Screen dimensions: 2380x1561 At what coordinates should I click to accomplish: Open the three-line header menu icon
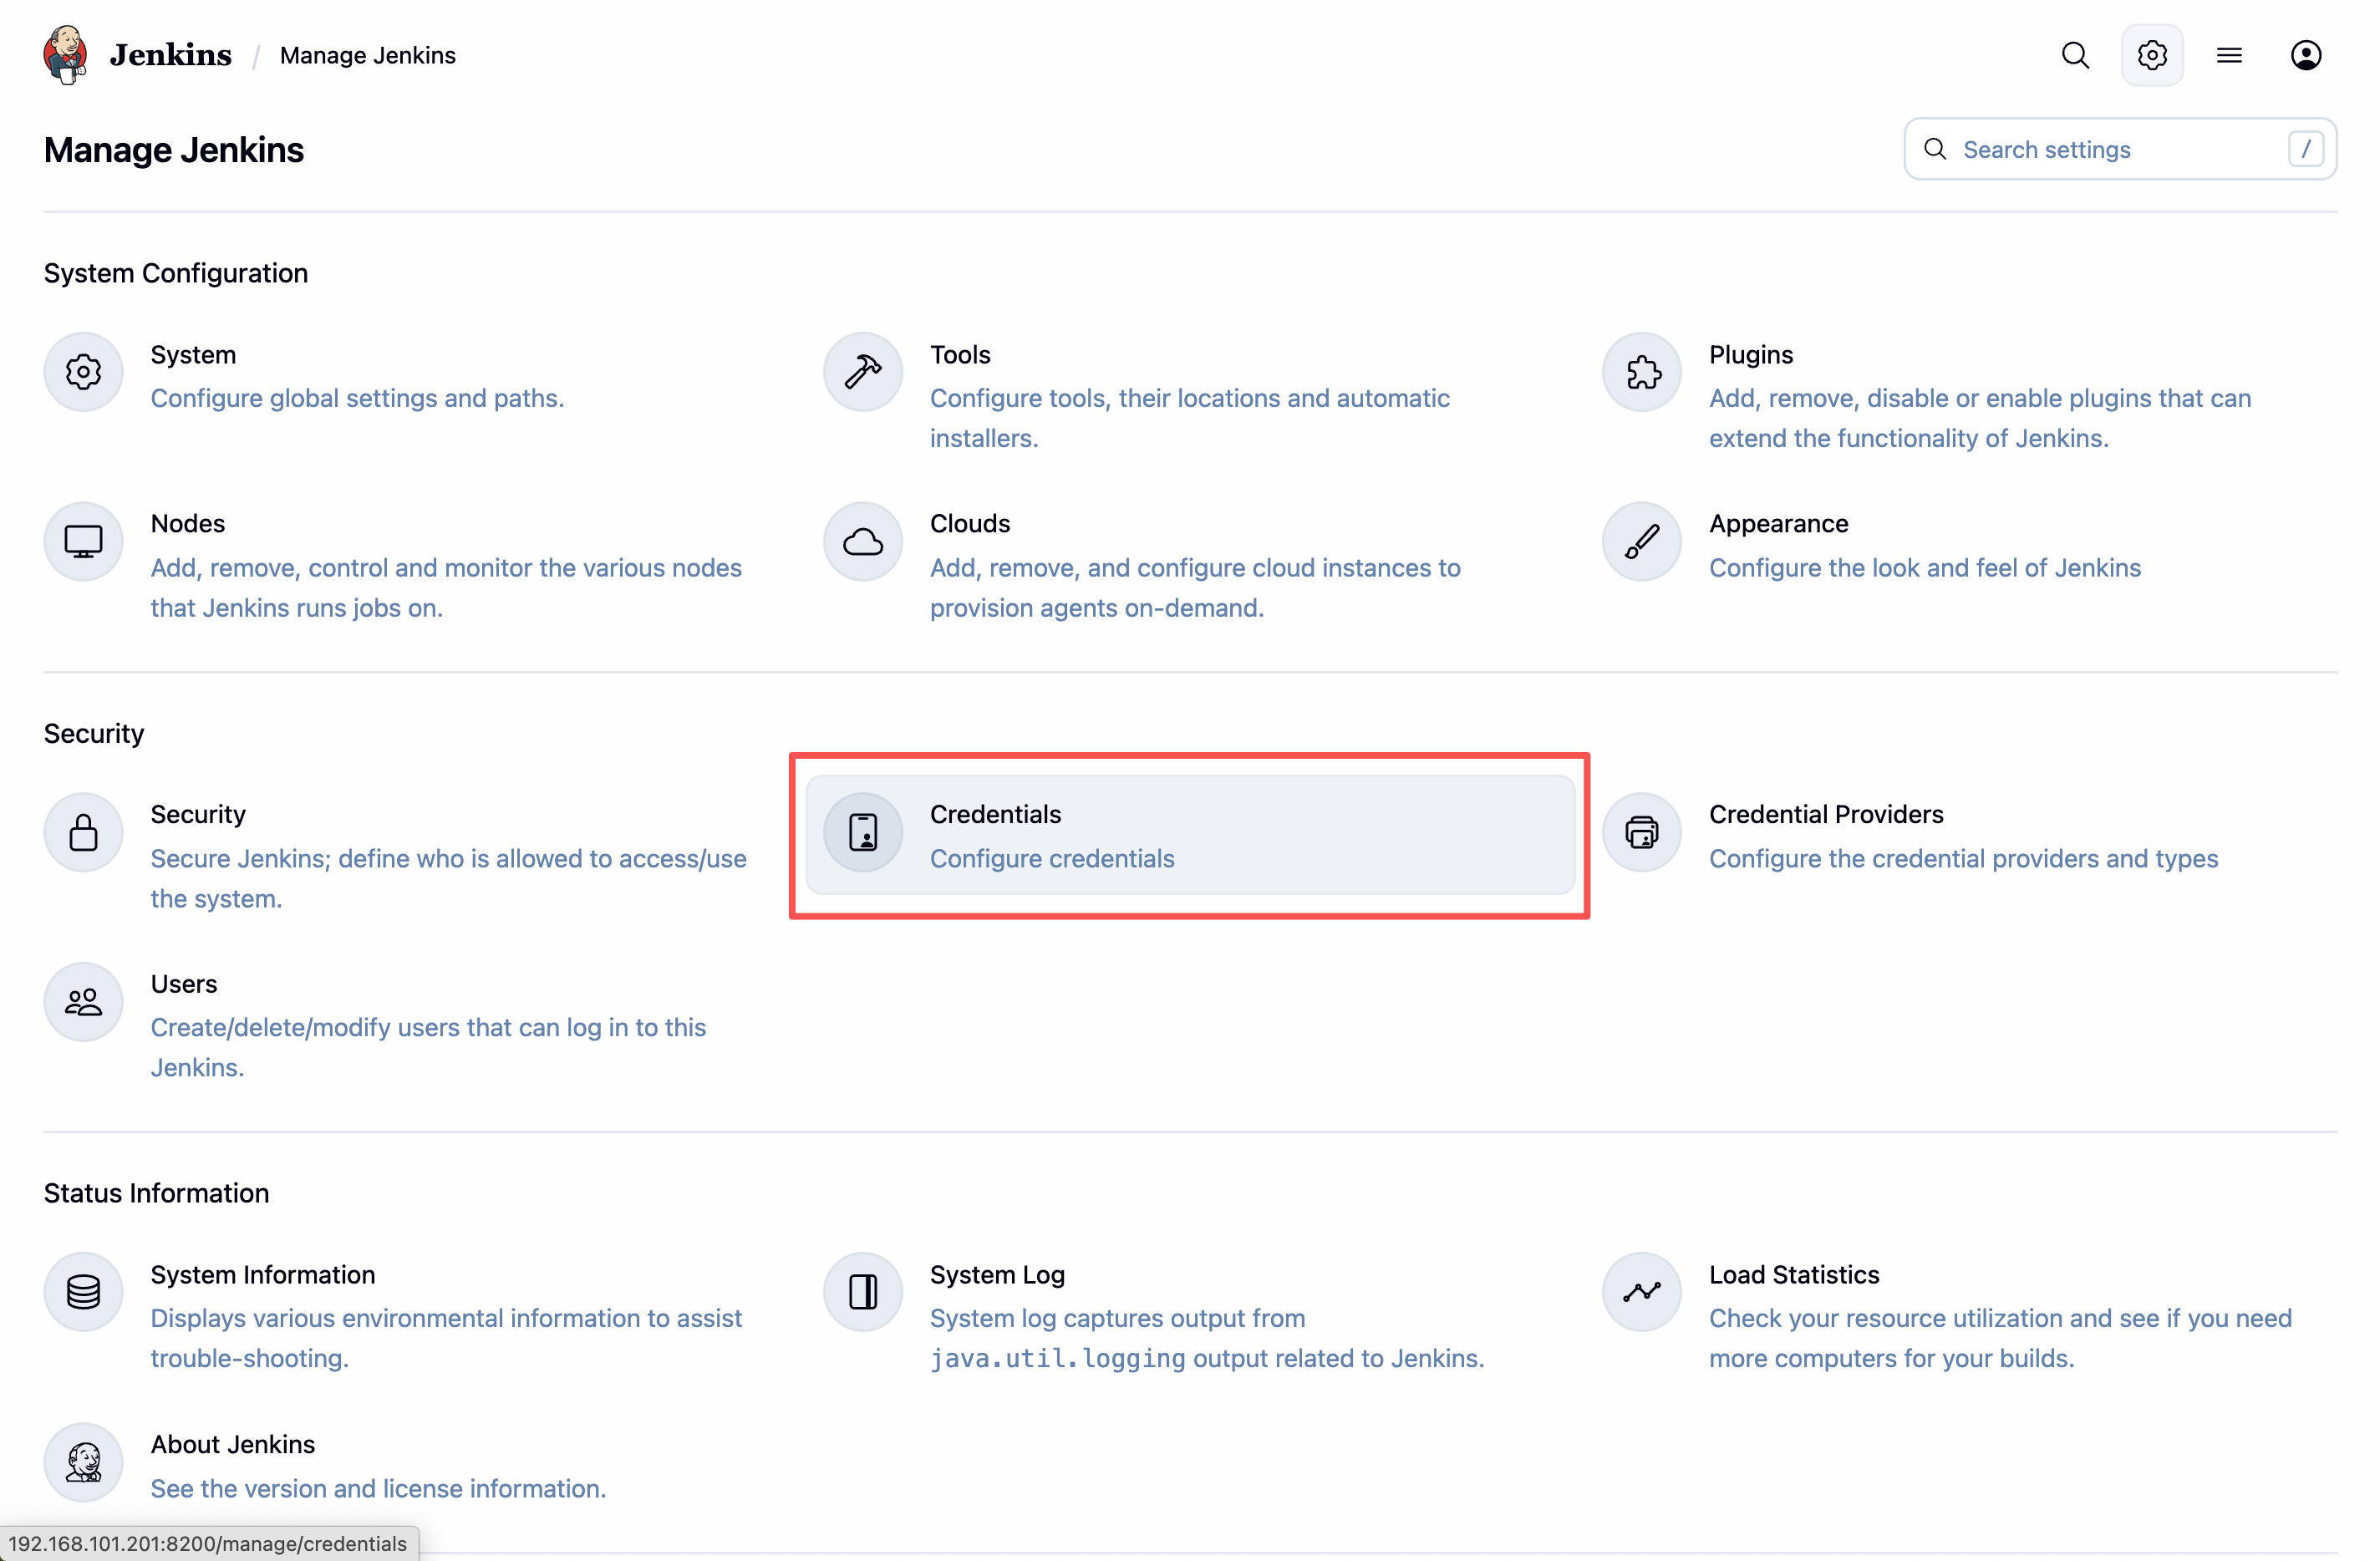click(2229, 55)
